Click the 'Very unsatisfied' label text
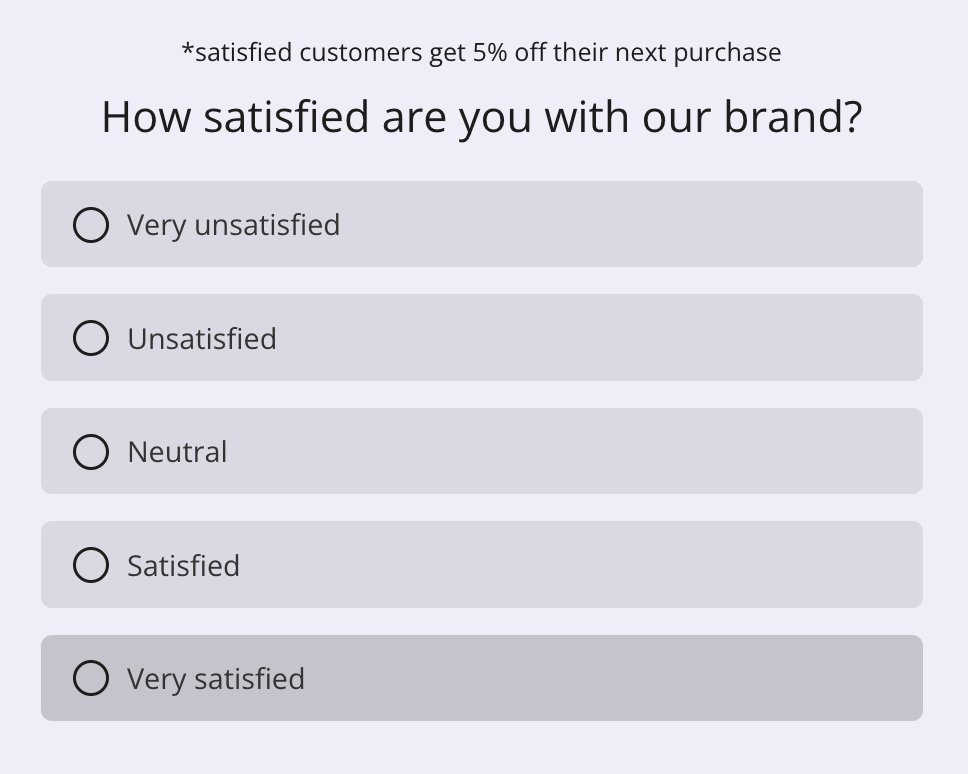Image resolution: width=968 pixels, height=774 pixels. click(233, 225)
